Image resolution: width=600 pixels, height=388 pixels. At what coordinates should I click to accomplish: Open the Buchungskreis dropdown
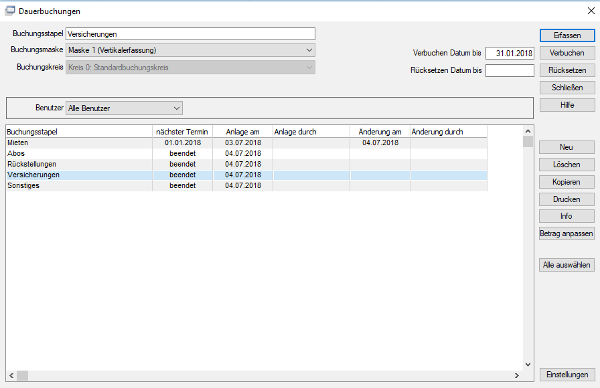click(191, 67)
